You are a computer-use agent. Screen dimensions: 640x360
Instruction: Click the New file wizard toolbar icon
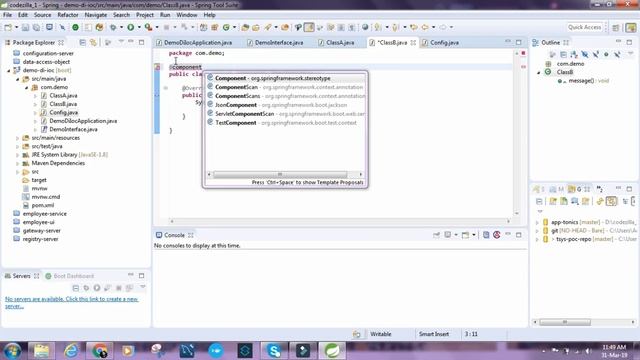tap(8, 27)
